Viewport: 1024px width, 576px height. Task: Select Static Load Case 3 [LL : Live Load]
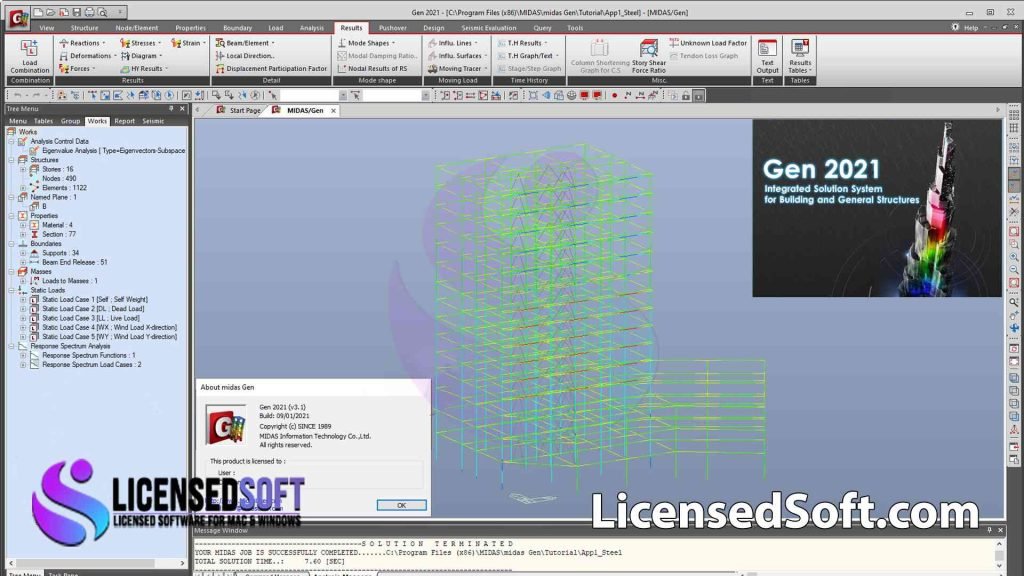[91, 318]
